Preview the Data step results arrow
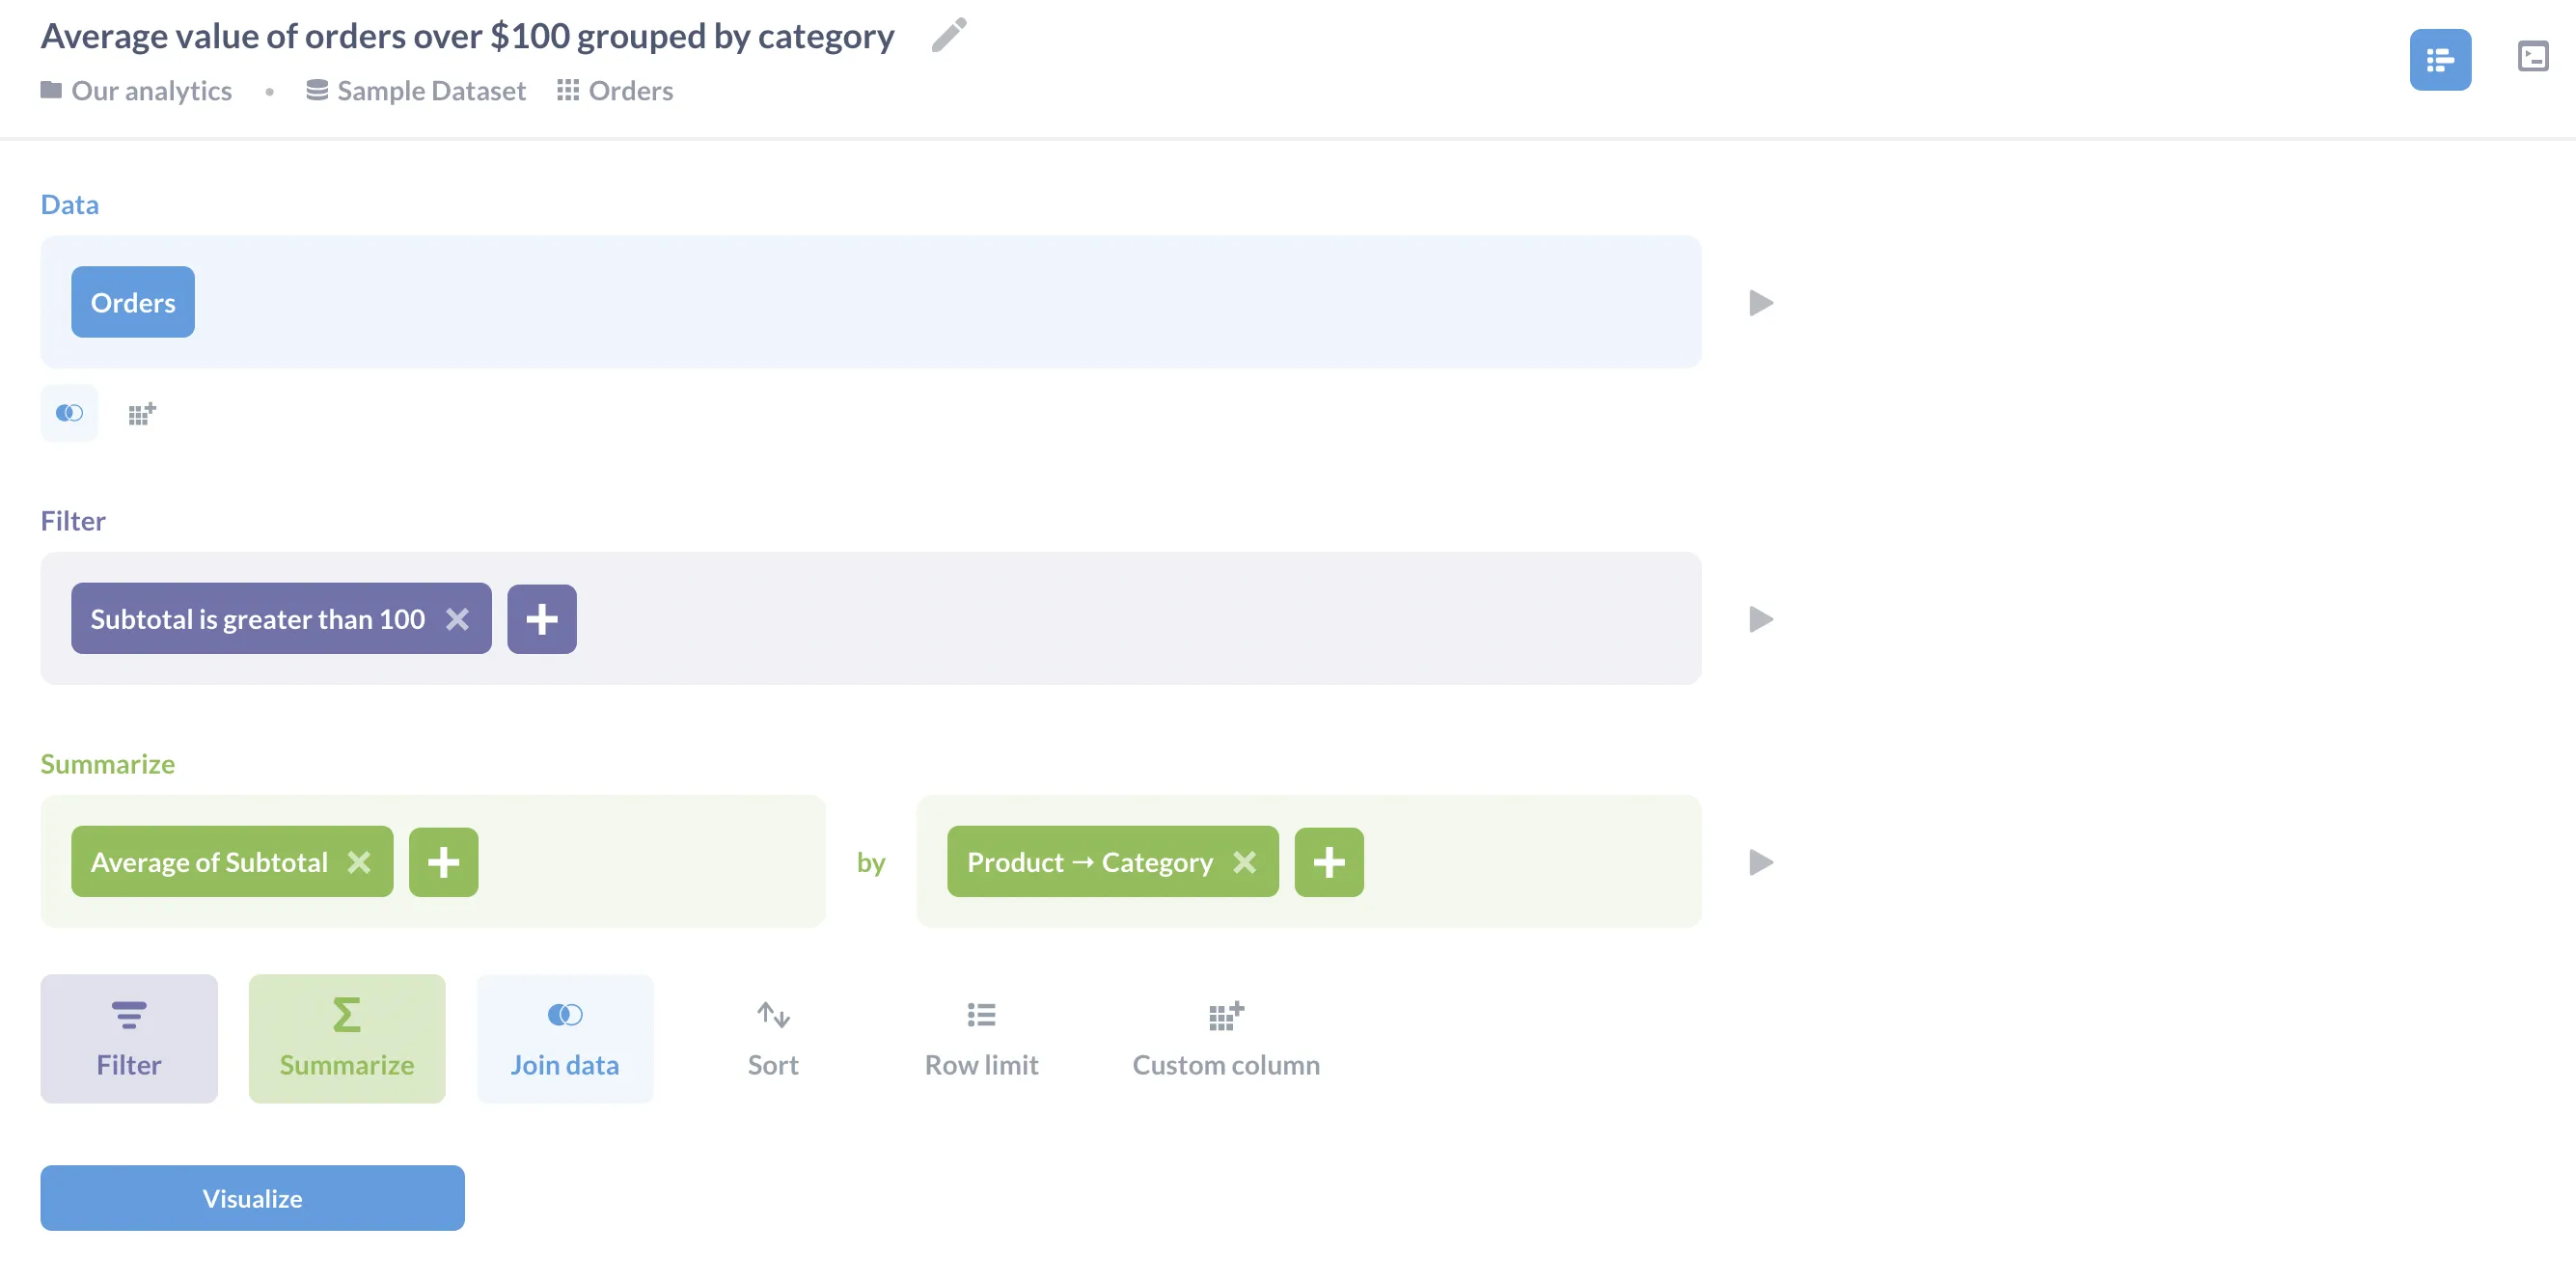 [x=1760, y=303]
